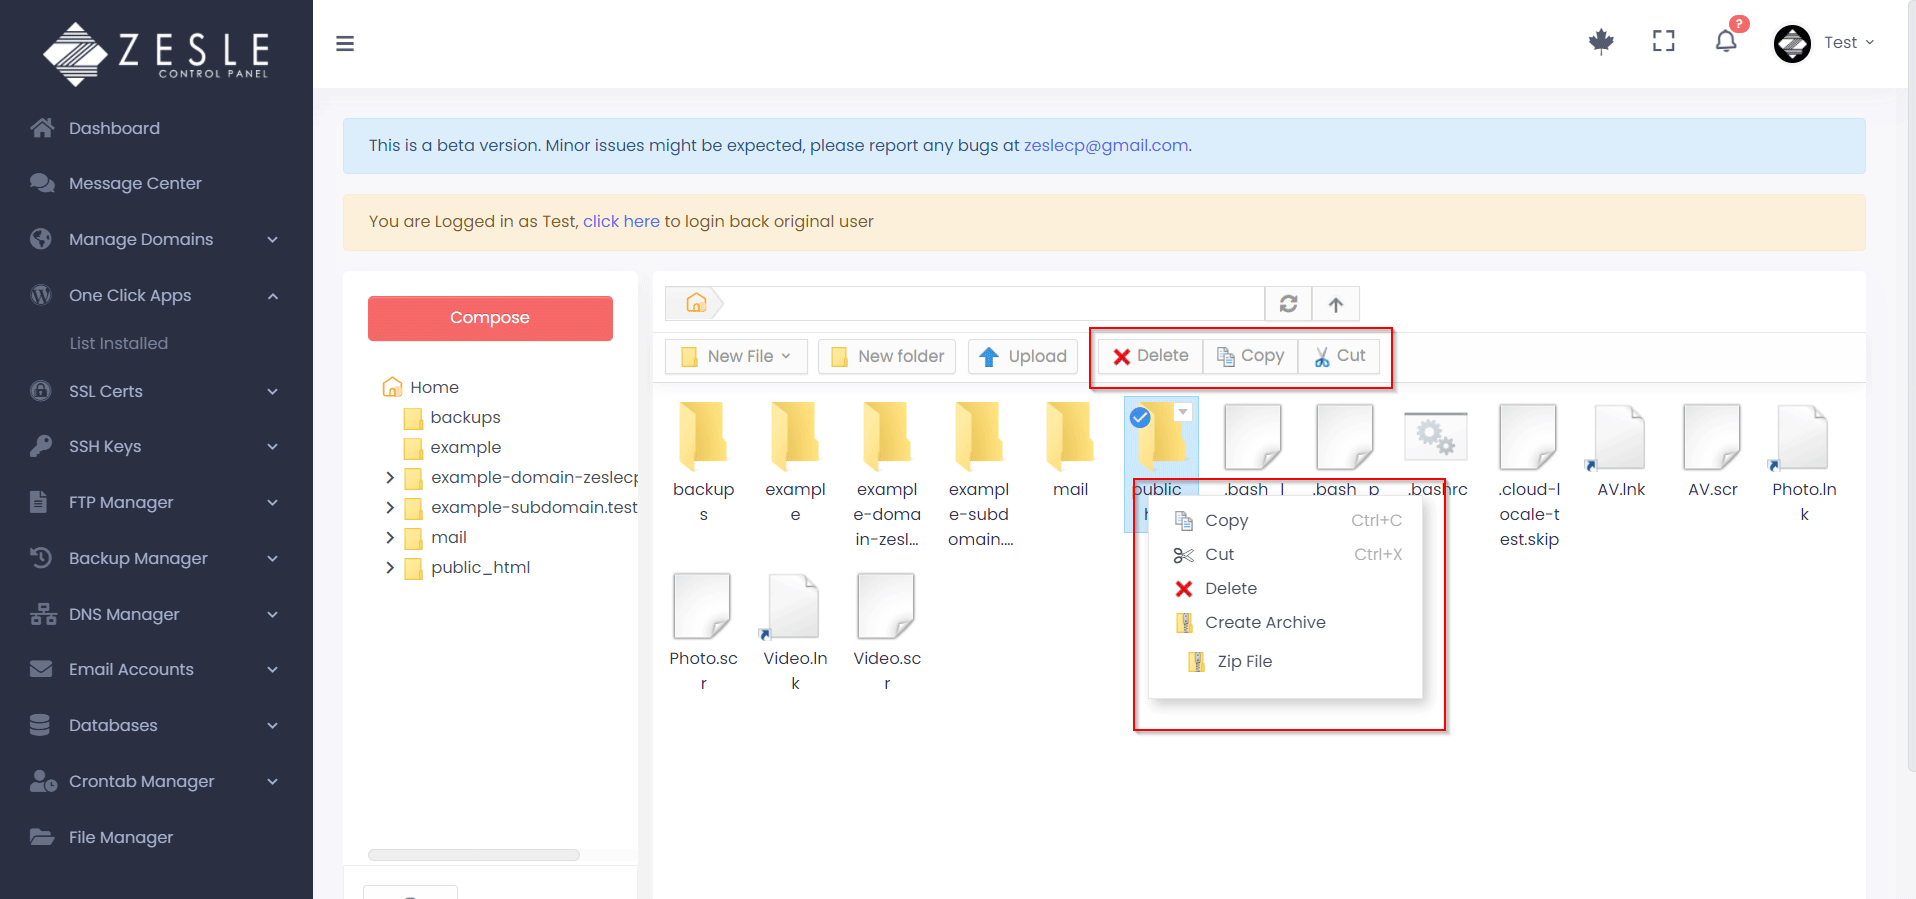Image resolution: width=1916 pixels, height=899 pixels.
Task: Select the Video.scr file icon
Action: coord(887,606)
